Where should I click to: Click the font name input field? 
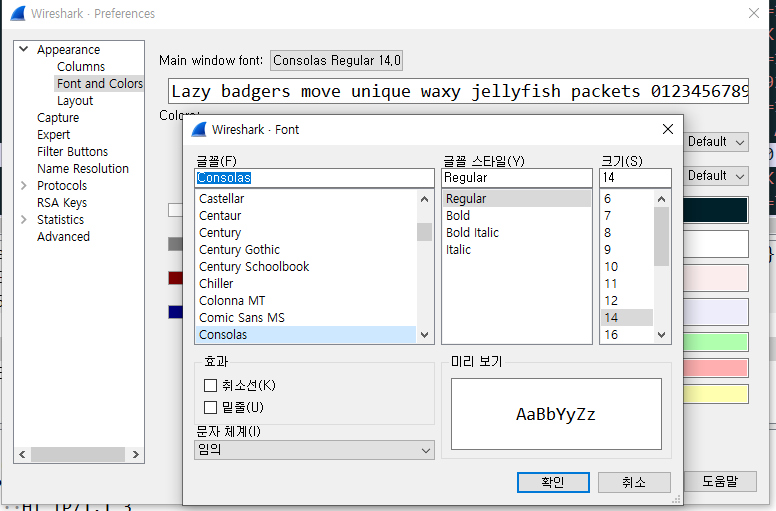314,178
